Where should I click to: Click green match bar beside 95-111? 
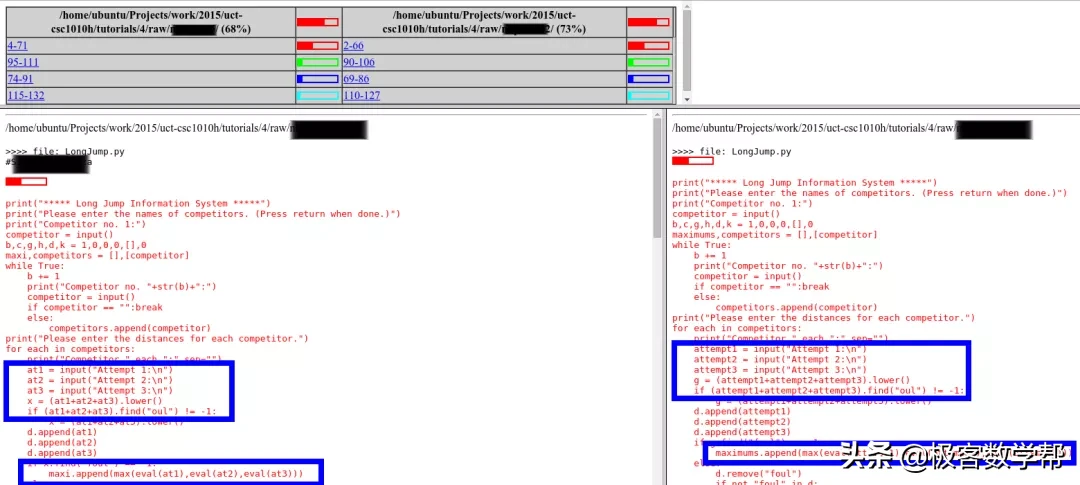(317, 63)
